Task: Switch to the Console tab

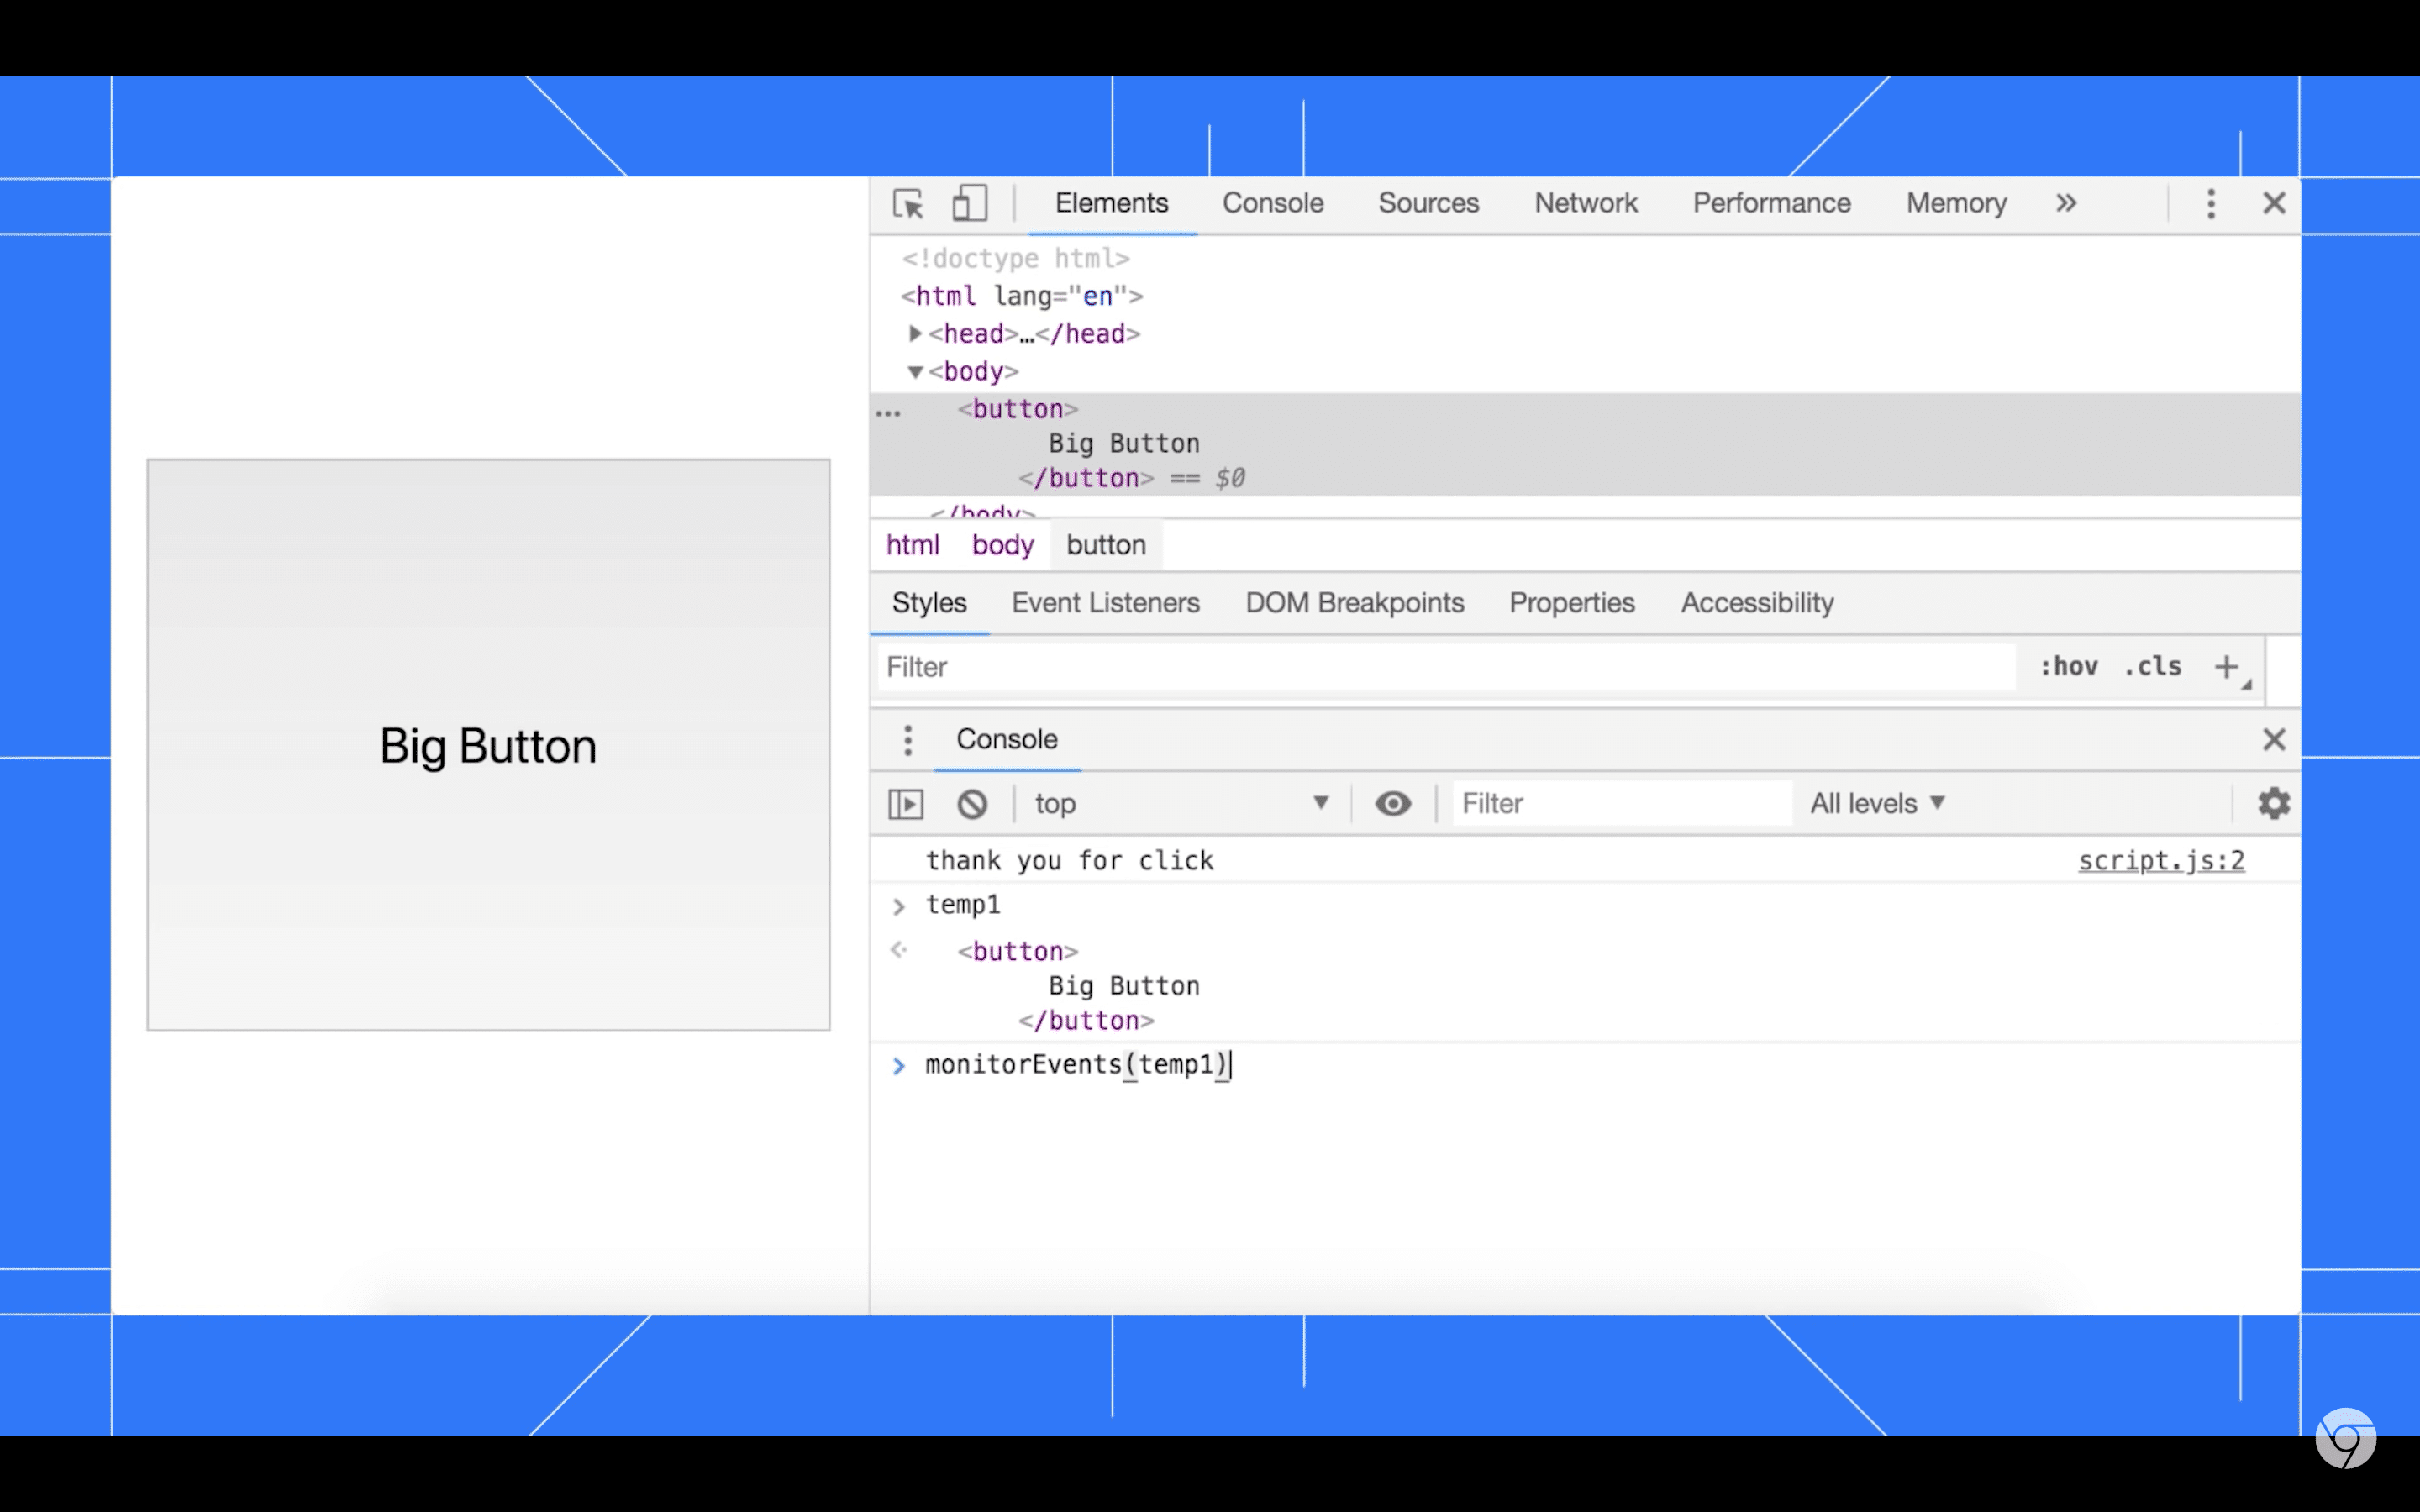Action: [1272, 202]
